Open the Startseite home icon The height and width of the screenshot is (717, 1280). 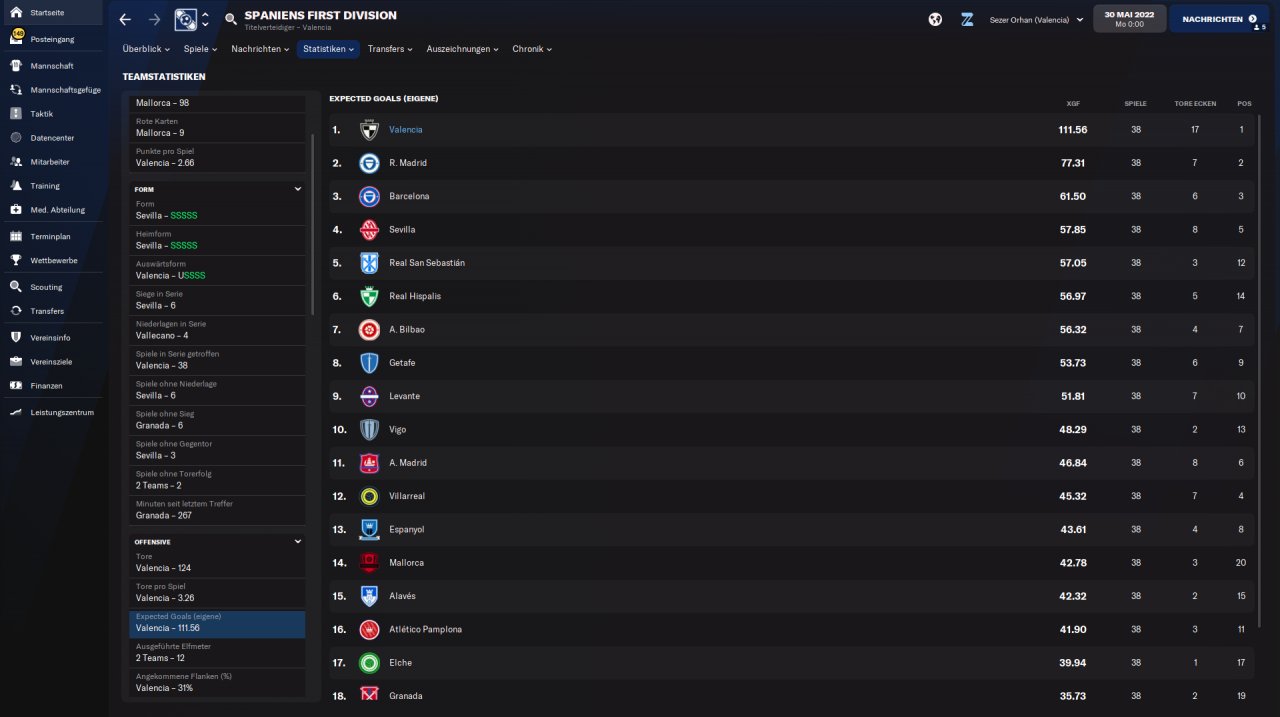coord(16,12)
